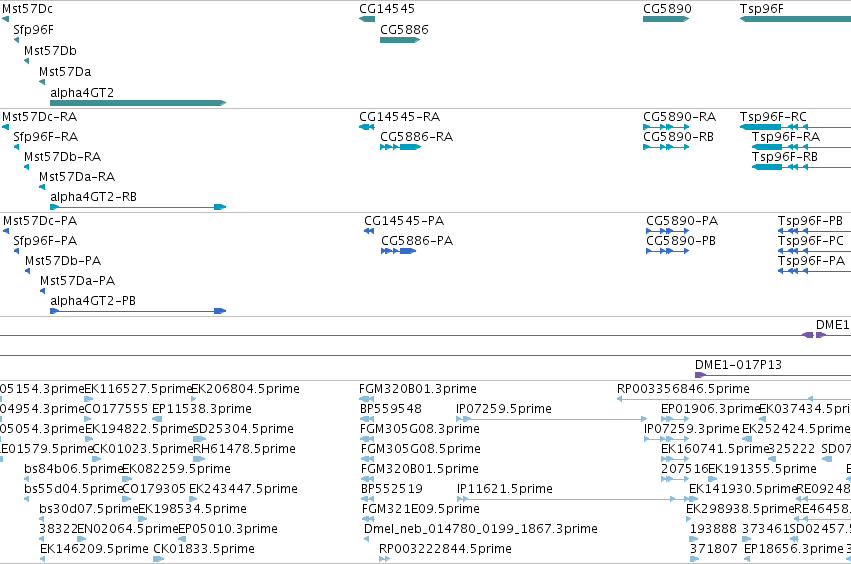Click the alpha4GT2 gene bar glyph
The width and height of the screenshot is (851, 564).
pyautogui.click(x=138, y=103)
